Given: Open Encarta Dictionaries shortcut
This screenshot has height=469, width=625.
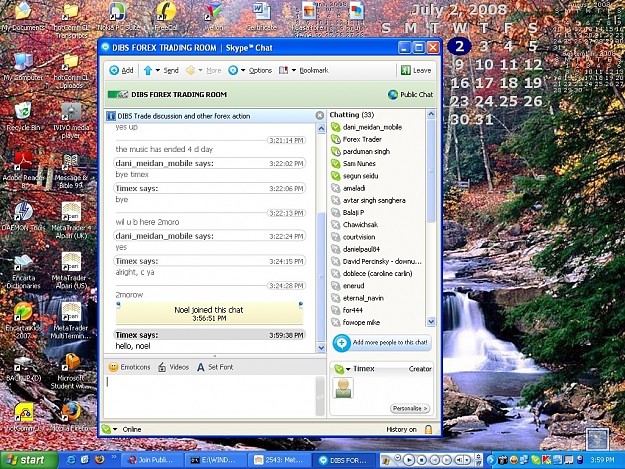Looking at the screenshot, I should tap(23, 271).
